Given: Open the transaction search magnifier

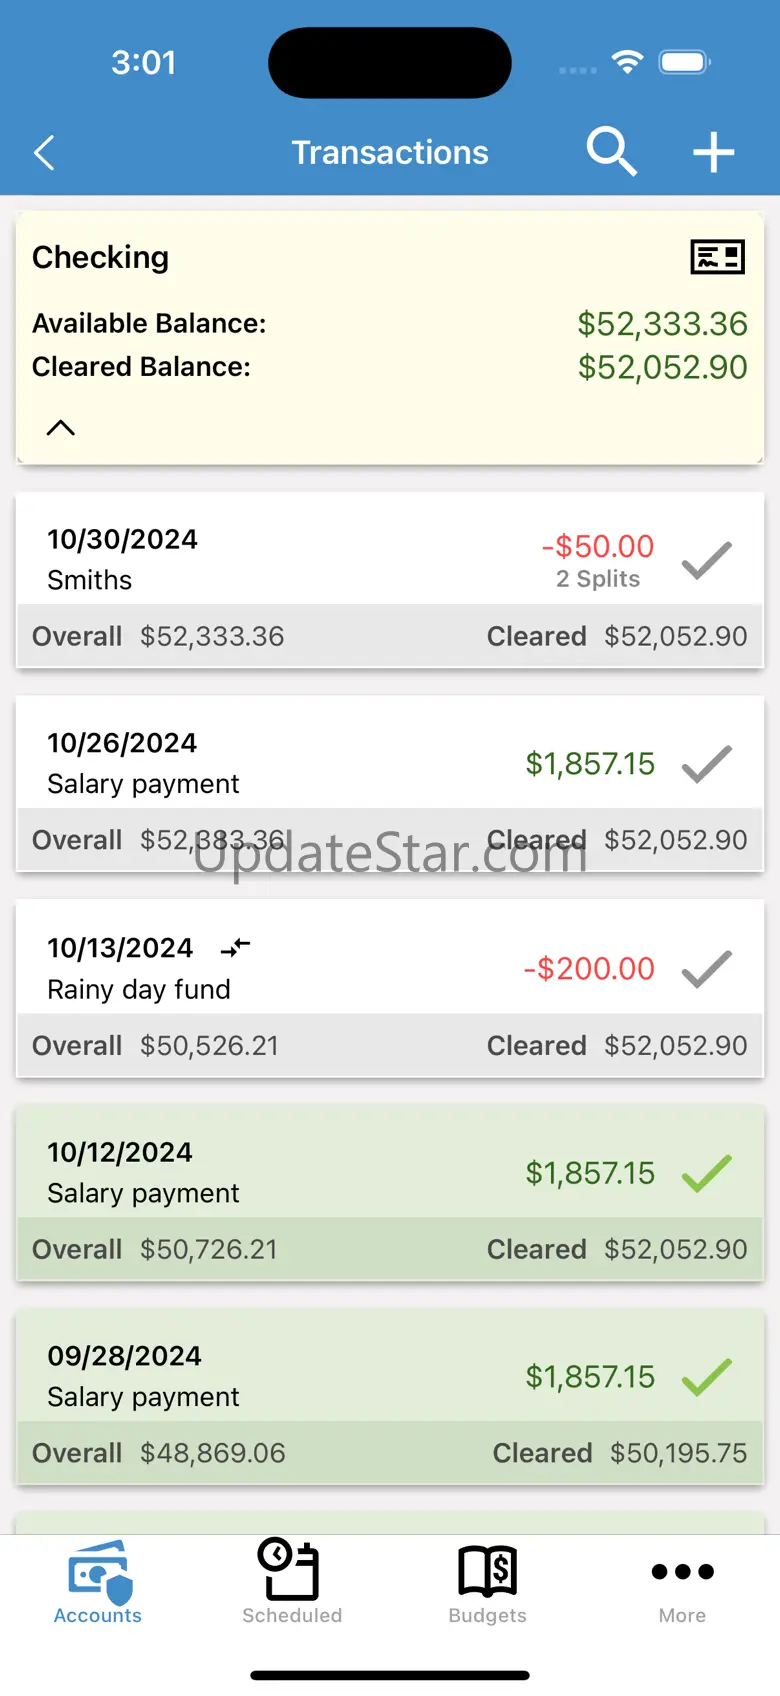Looking at the screenshot, I should [611, 152].
